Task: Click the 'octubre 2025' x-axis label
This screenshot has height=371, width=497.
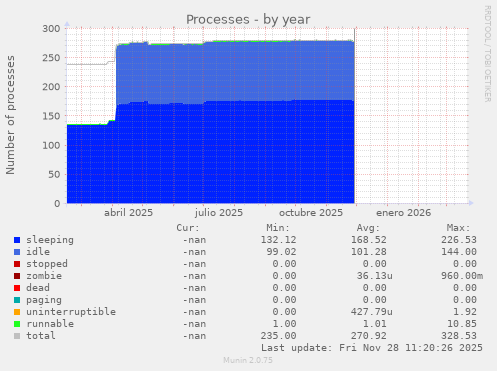Action: [311, 213]
